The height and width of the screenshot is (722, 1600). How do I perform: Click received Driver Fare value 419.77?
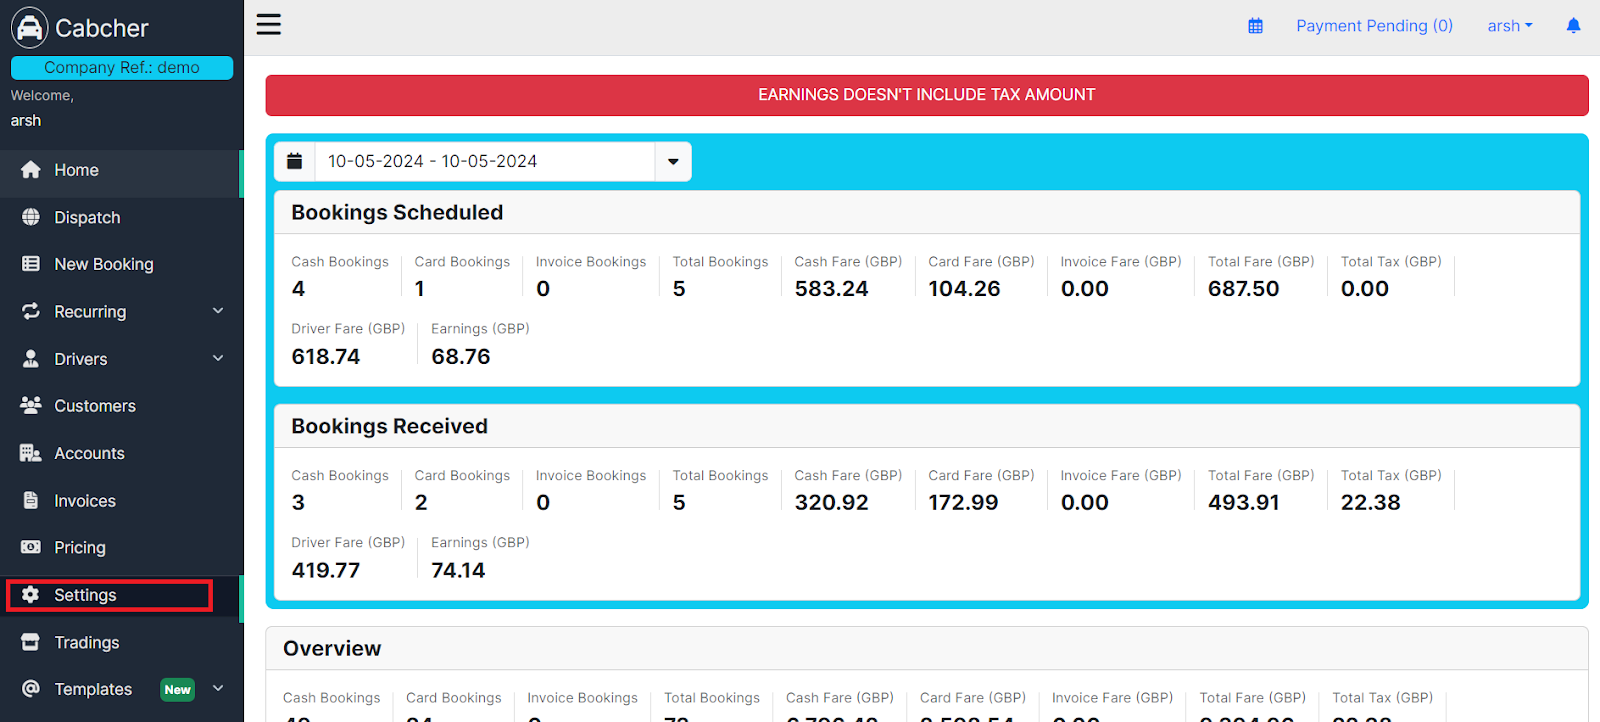[x=326, y=570]
